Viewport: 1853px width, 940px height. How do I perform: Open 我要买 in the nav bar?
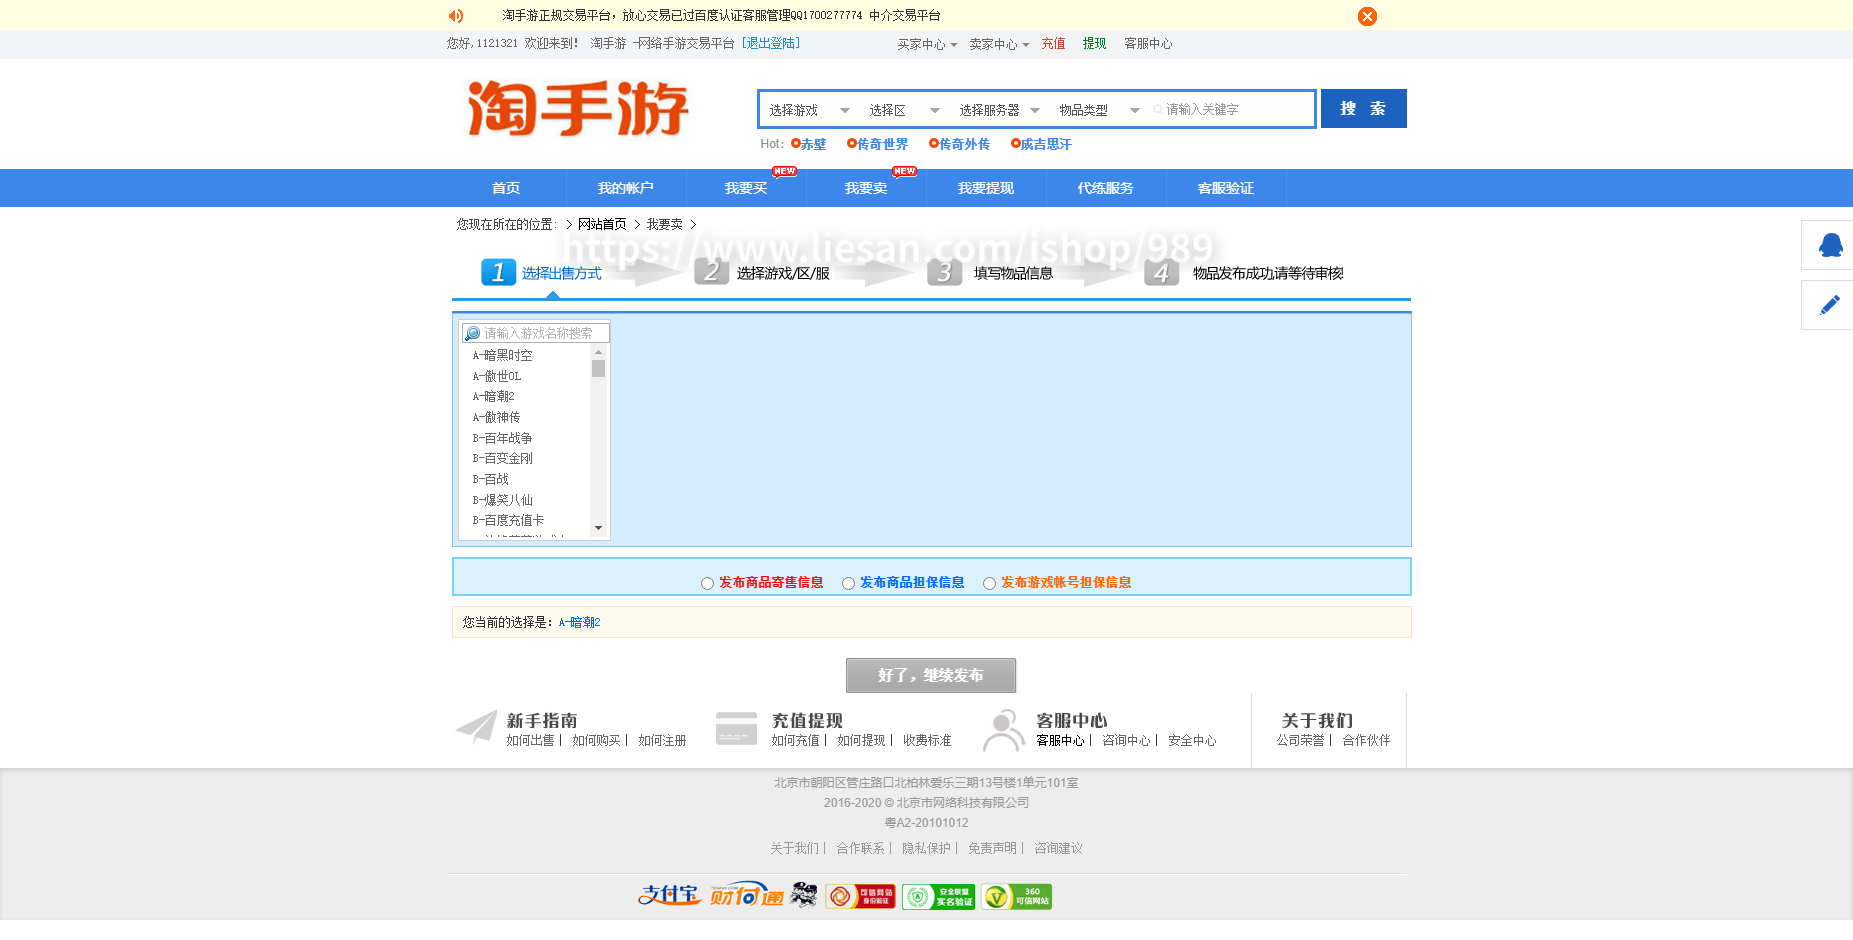[x=746, y=188]
